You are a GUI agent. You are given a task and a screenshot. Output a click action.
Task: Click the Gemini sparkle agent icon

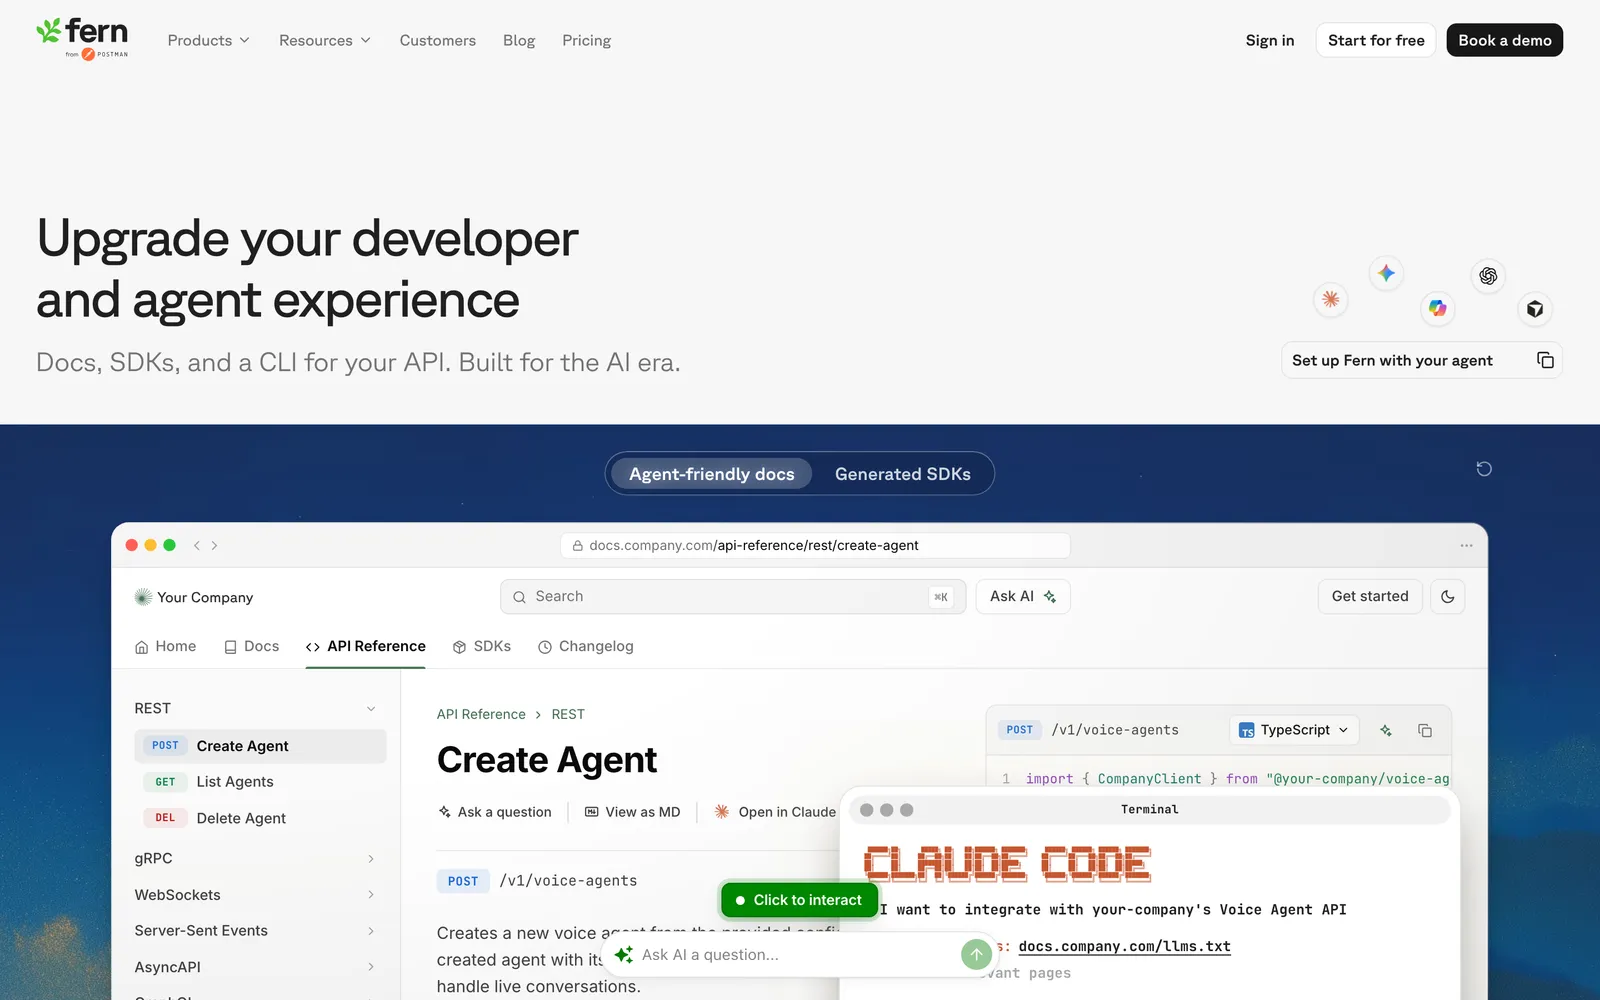(1386, 272)
